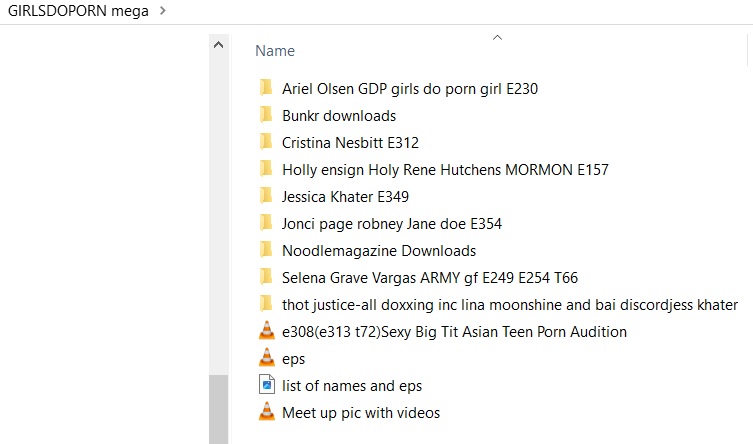
Task: Click the VLC cone icon of 'Meet up pic with videos'
Action: [x=267, y=412]
